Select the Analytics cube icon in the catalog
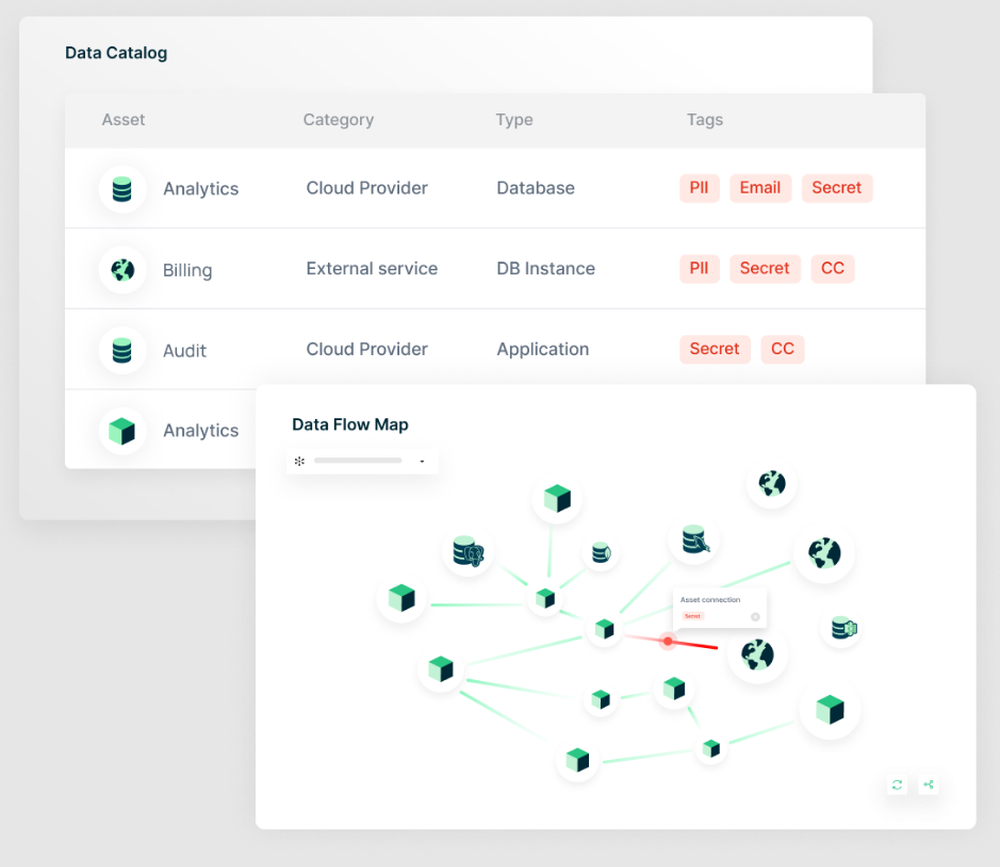The height and width of the screenshot is (867, 1000). [x=122, y=430]
